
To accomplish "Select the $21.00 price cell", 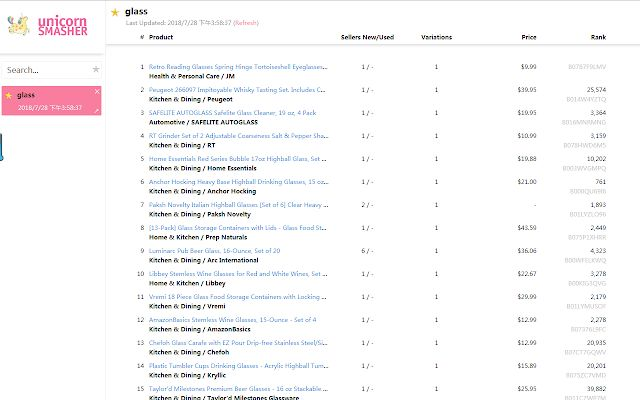I will pyautogui.click(x=527, y=182).
